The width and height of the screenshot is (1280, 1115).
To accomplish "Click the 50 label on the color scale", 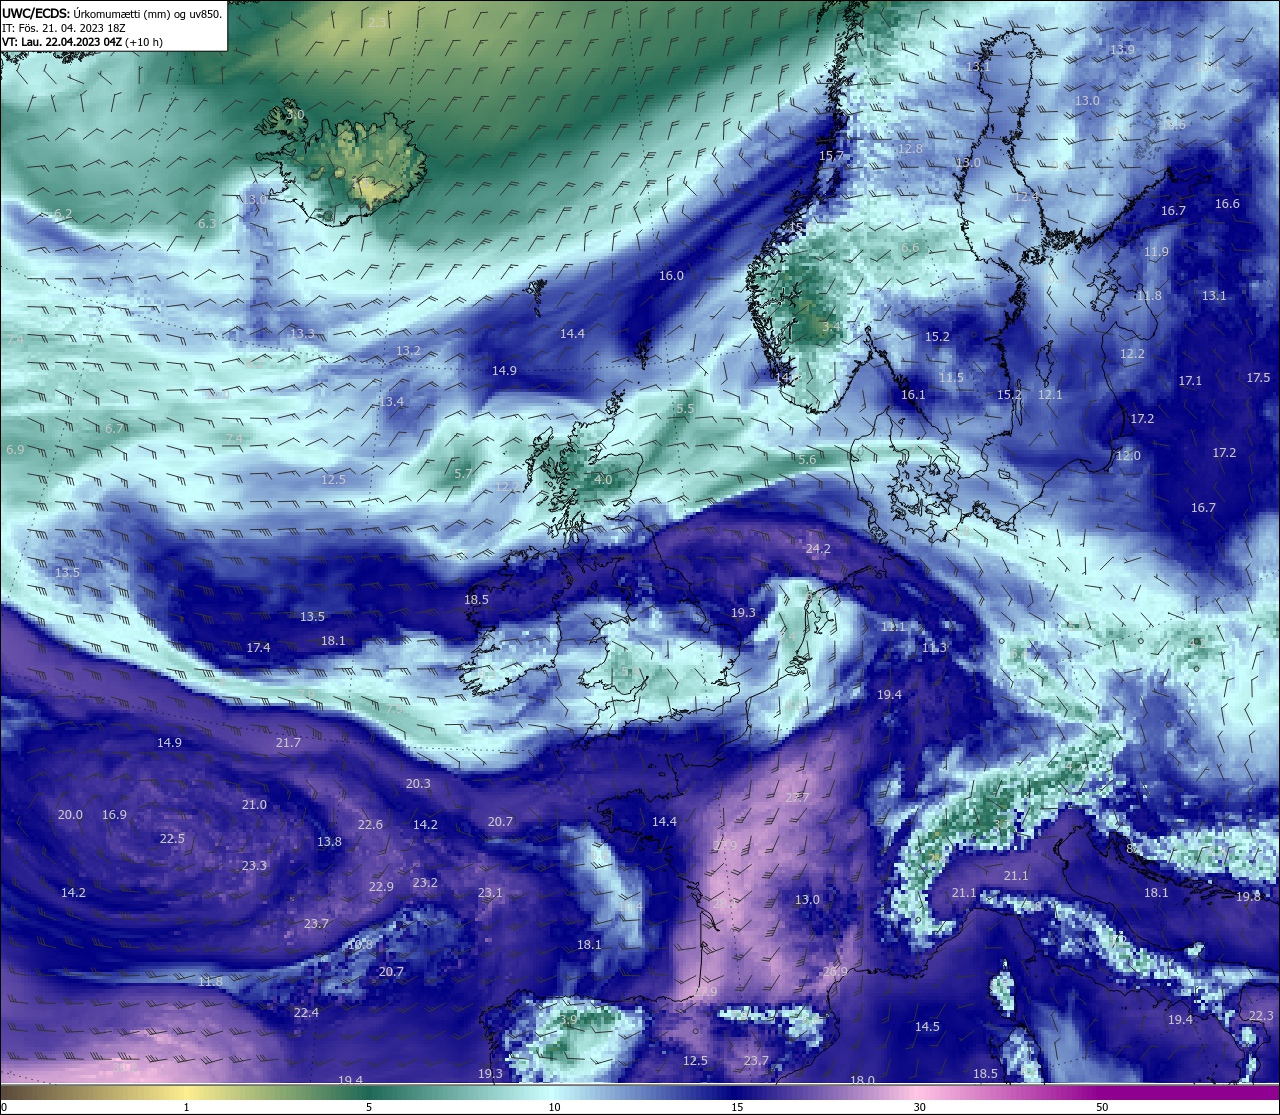I will tap(1102, 1107).
